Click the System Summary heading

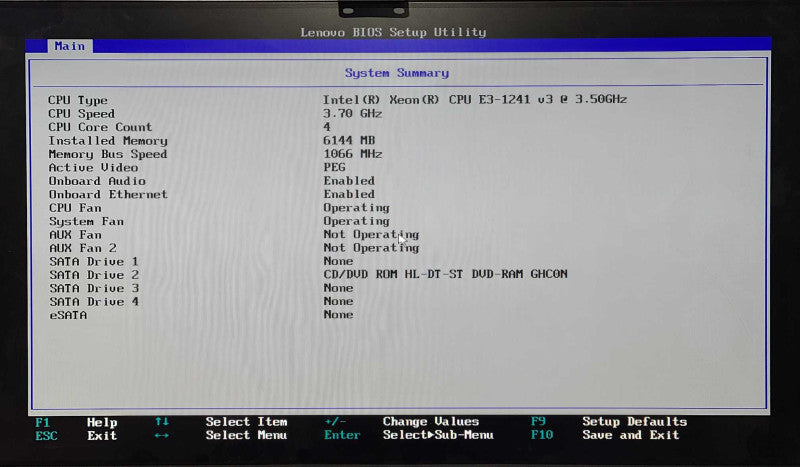397,73
